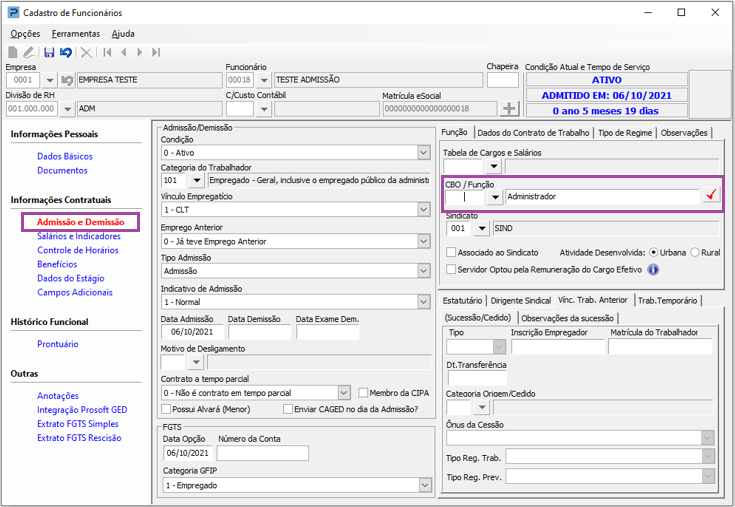The width and height of the screenshot is (735, 507).
Task: Open the Funcionário code dropdown arrow
Action: 264,80
